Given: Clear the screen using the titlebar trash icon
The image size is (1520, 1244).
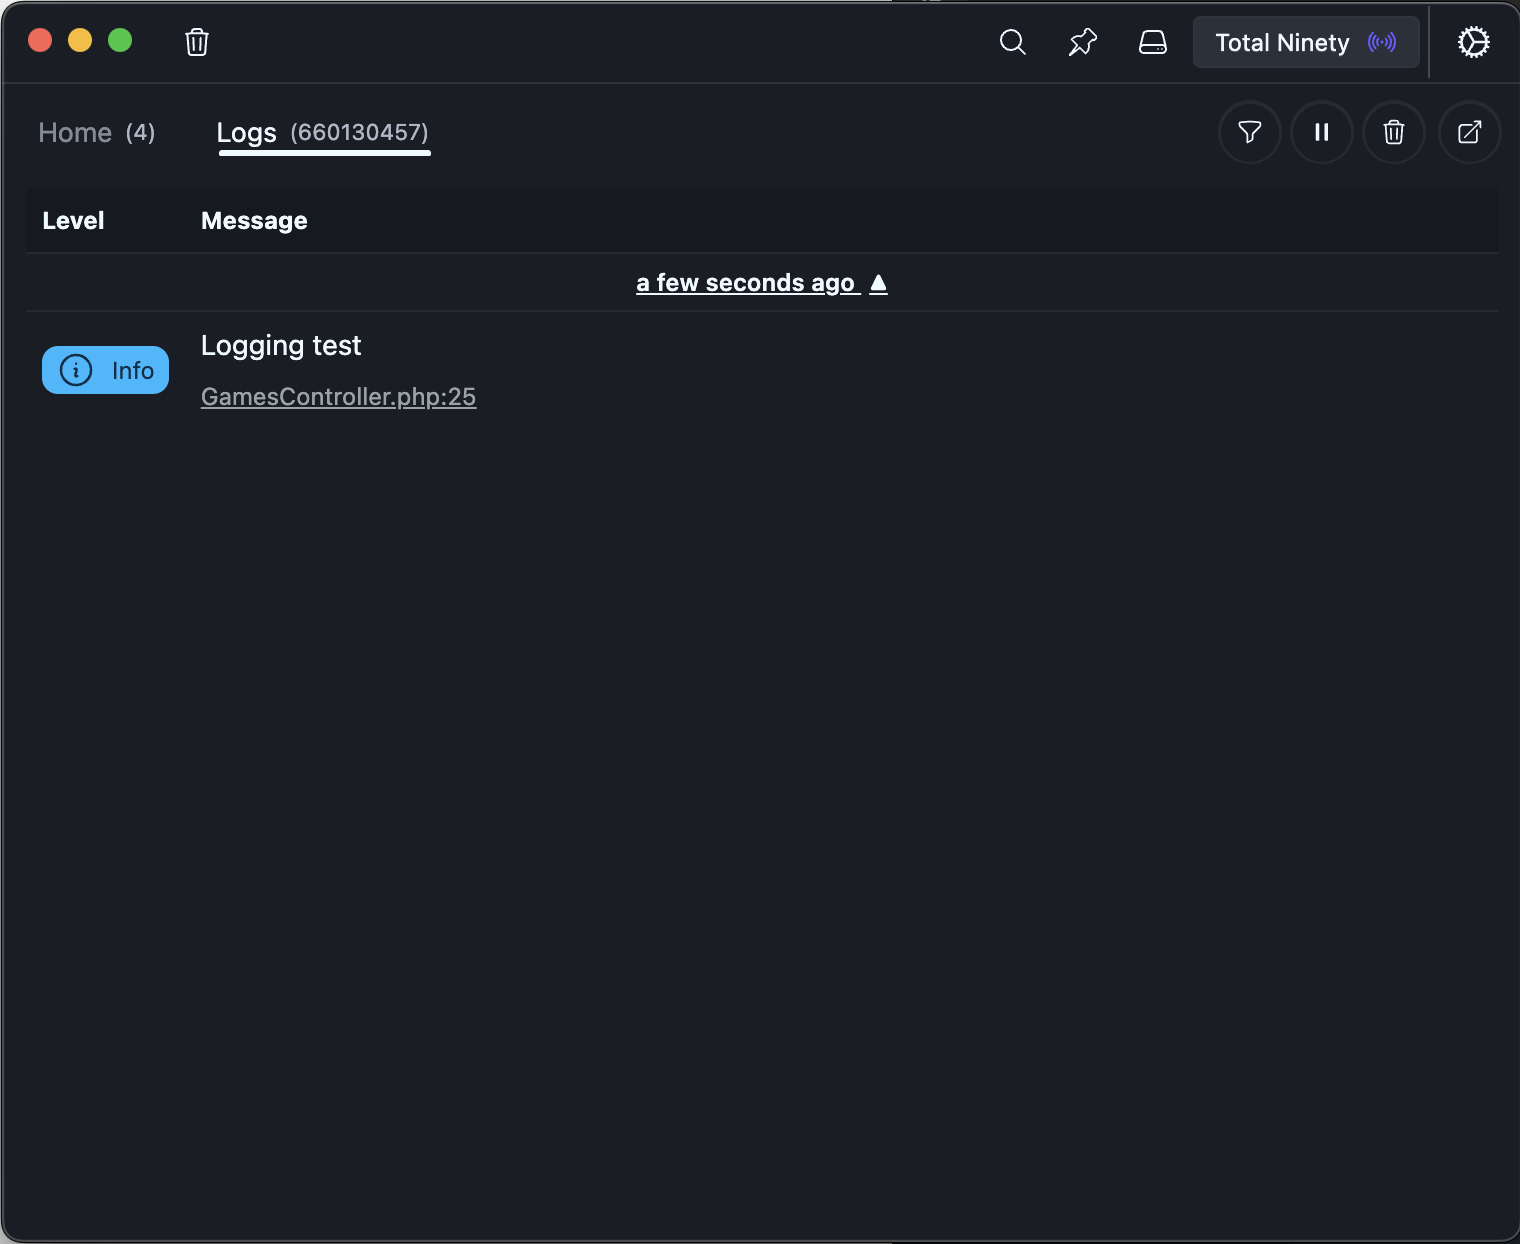Looking at the screenshot, I should tap(196, 42).
